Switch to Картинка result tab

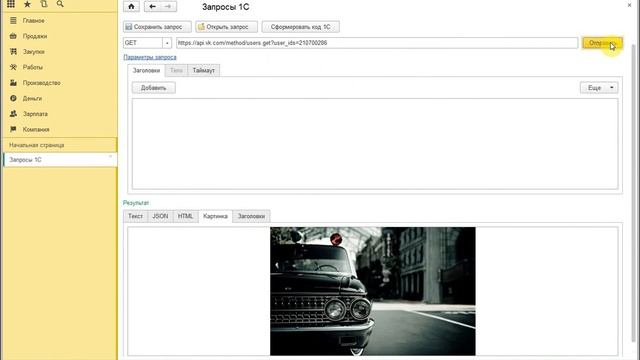tap(215, 216)
